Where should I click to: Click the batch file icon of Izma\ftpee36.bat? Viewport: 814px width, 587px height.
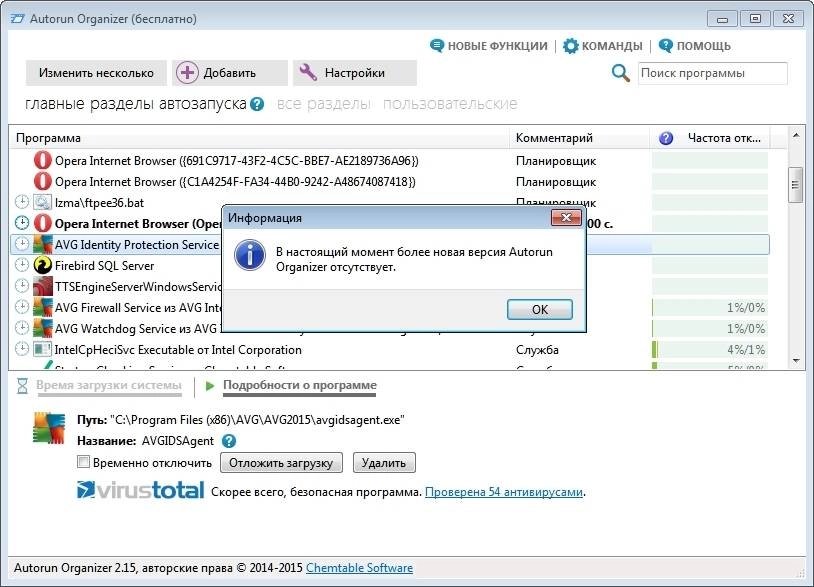coord(43,202)
